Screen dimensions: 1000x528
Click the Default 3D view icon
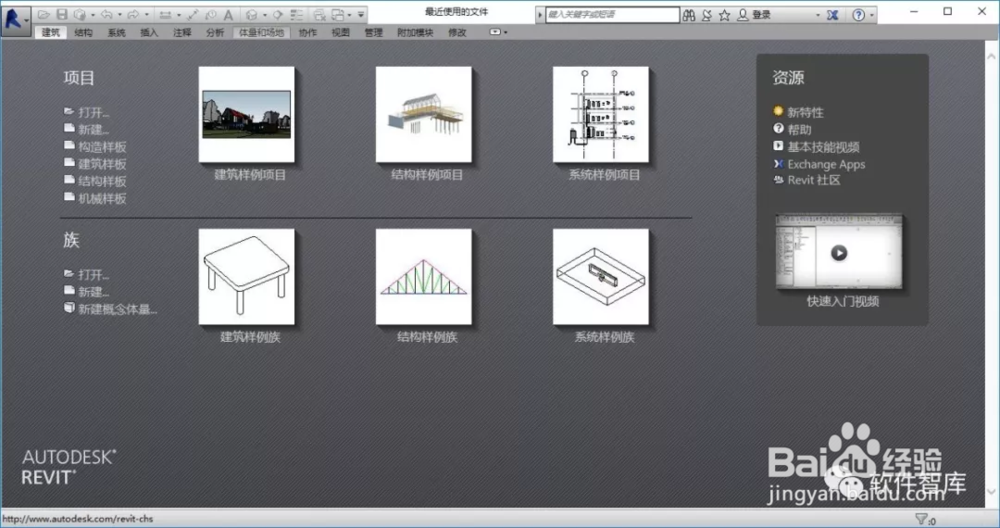251,14
